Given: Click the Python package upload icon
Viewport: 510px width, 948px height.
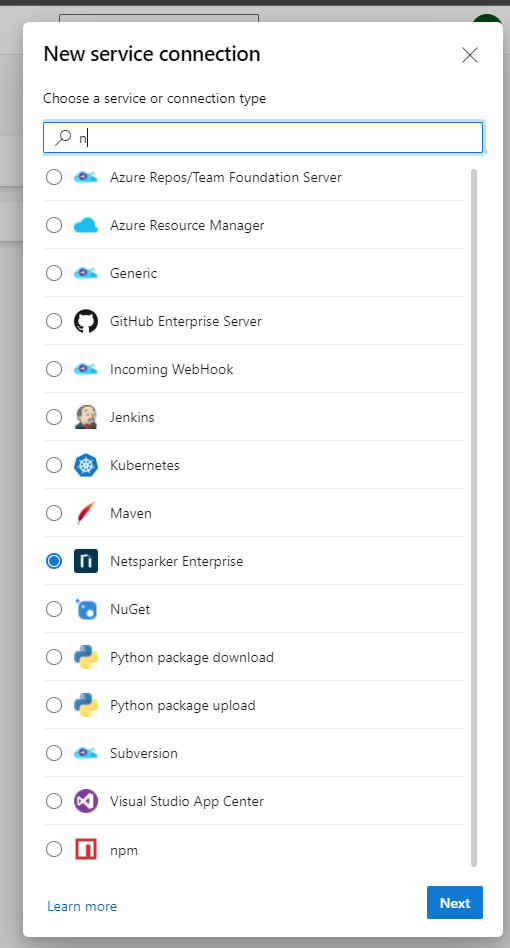Looking at the screenshot, I should pos(86,705).
